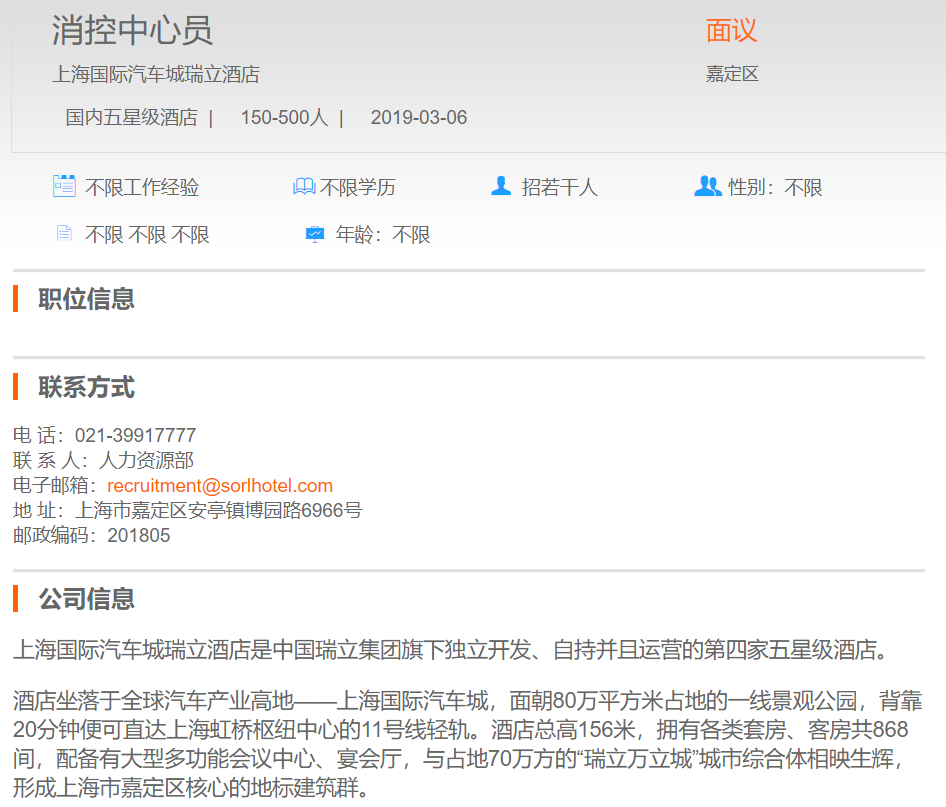This screenshot has width=946, height=807.
Task: Click the job title 消控中心员
Action: [x=132, y=31]
